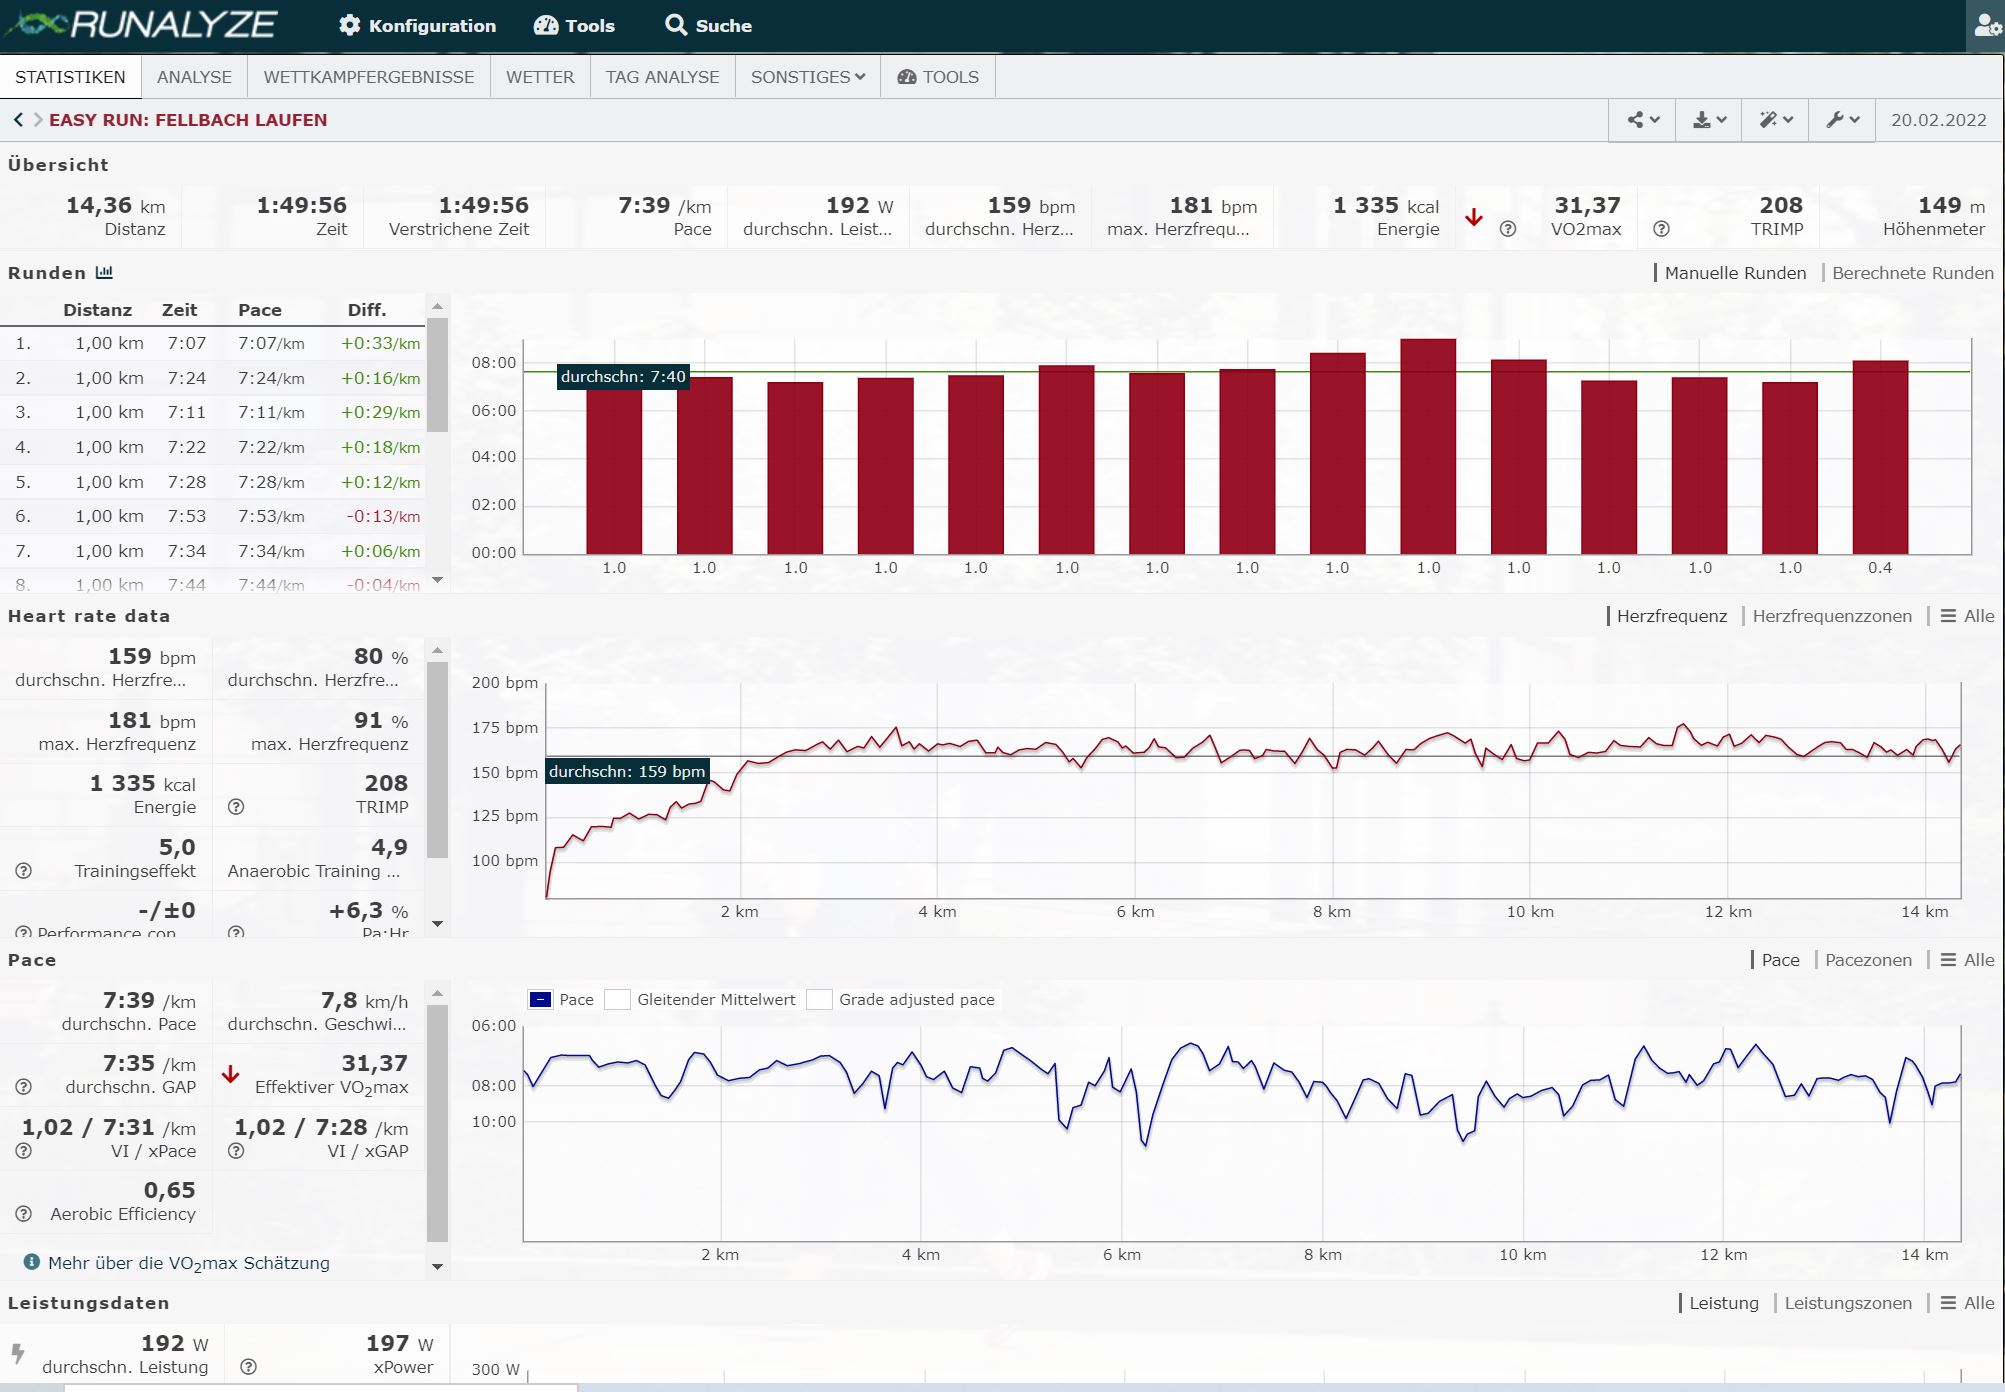Open Mehr über die VO2max Schätzung link
The height and width of the screenshot is (1392, 2005).
(188, 1263)
